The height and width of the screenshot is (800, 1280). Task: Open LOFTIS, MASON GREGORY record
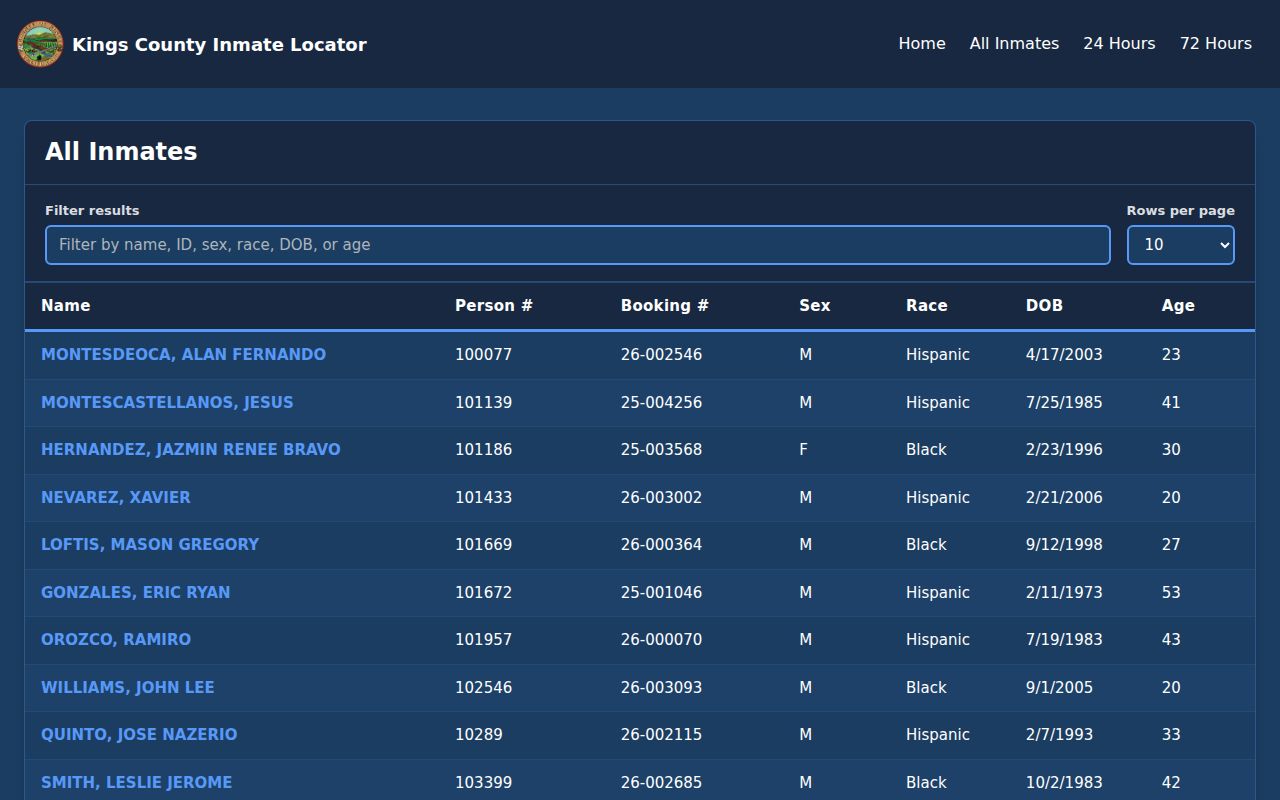coord(150,545)
